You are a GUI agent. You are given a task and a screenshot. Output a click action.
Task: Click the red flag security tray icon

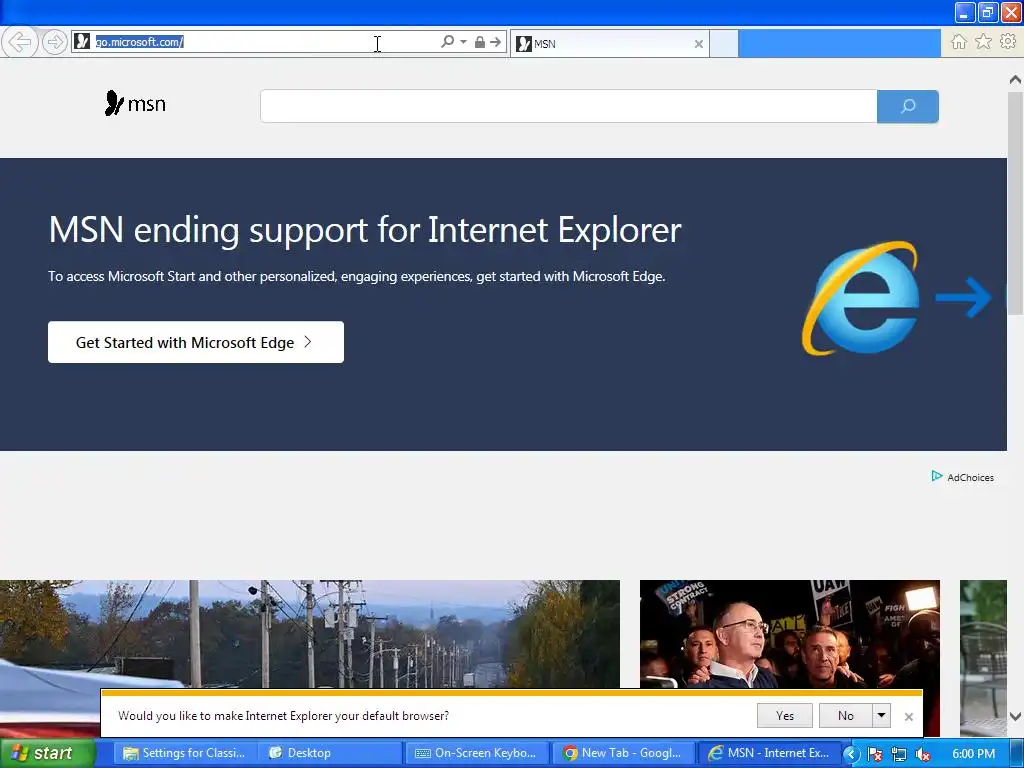pyautogui.click(x=875, y=754)
